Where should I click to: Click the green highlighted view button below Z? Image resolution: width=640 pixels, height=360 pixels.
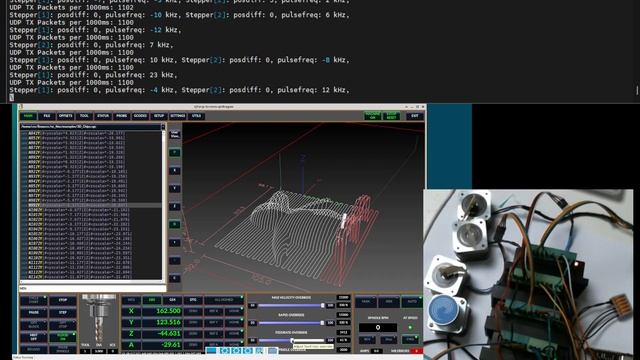(x=175, y=224)
